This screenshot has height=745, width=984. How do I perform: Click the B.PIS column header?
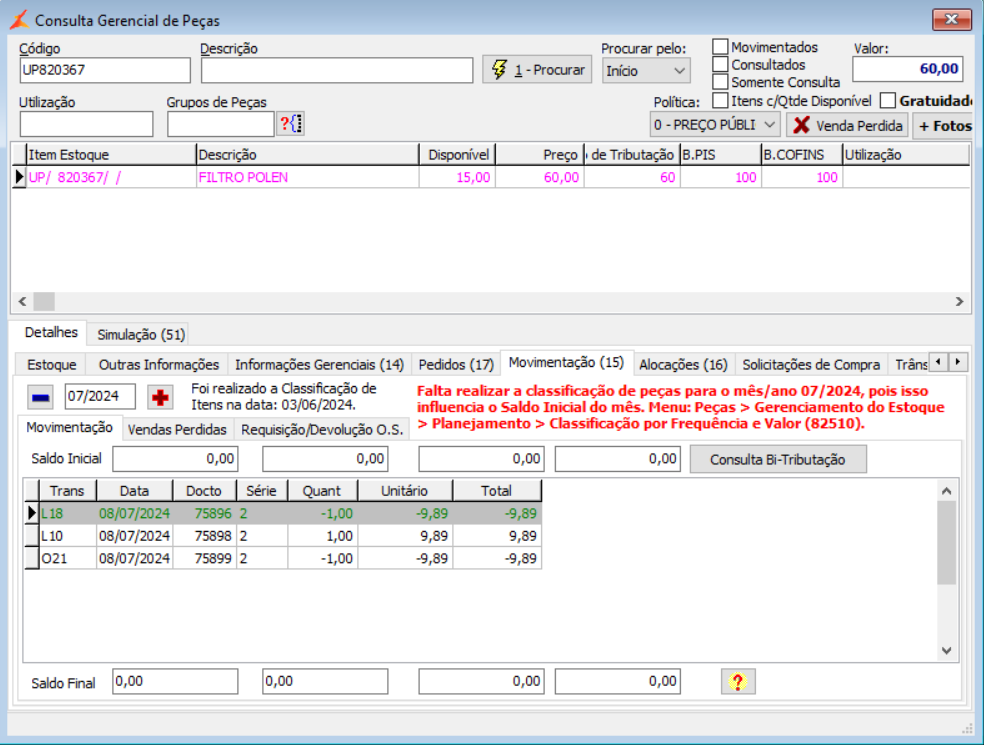(x=720, y=155)
